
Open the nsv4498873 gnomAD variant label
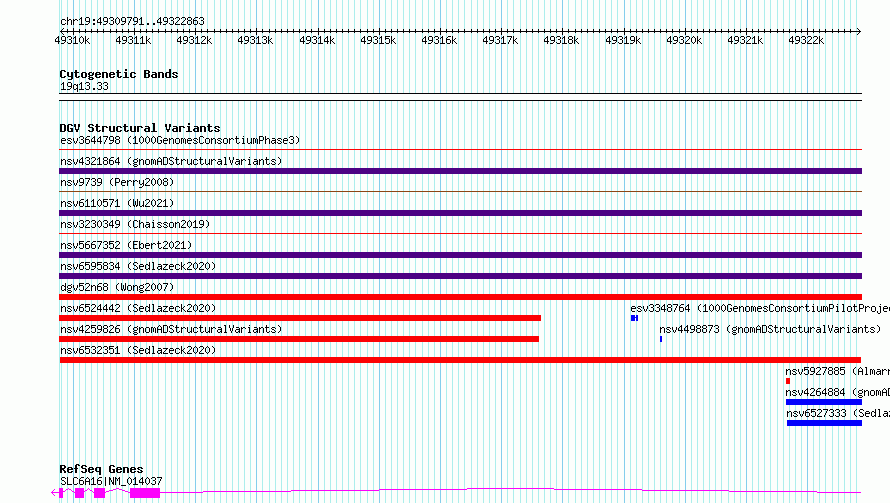tap(770, 329)
